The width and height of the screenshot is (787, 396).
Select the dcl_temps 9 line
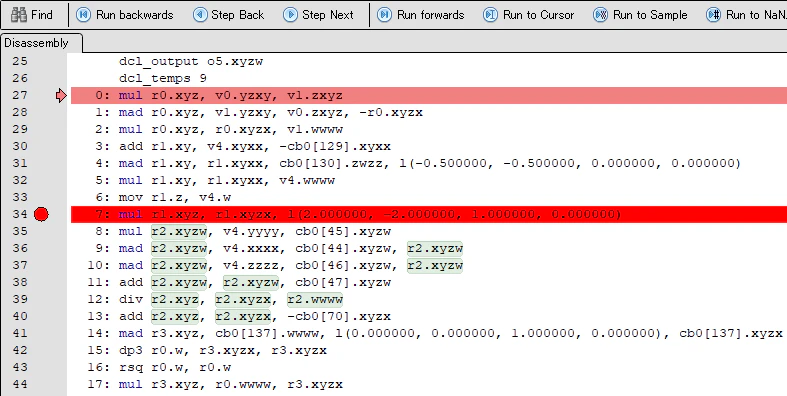[x=163, y=78]
